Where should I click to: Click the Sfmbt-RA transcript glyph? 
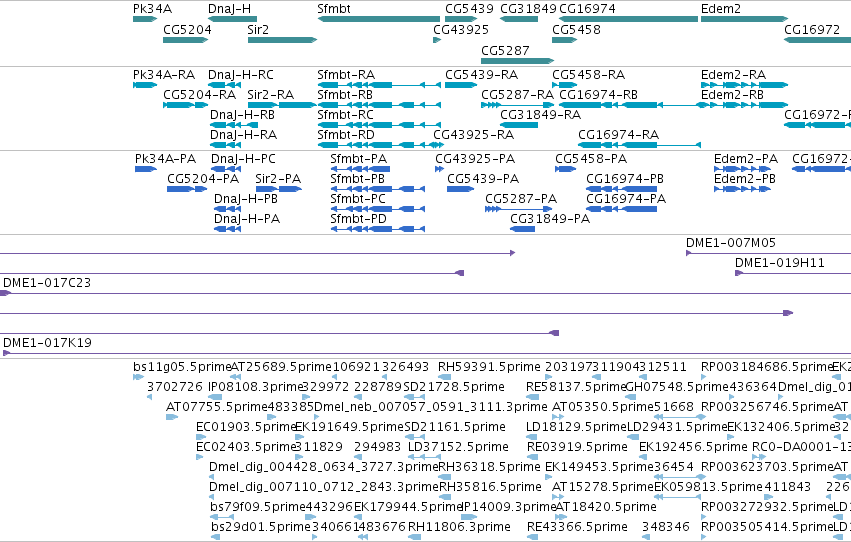point(379,85)
